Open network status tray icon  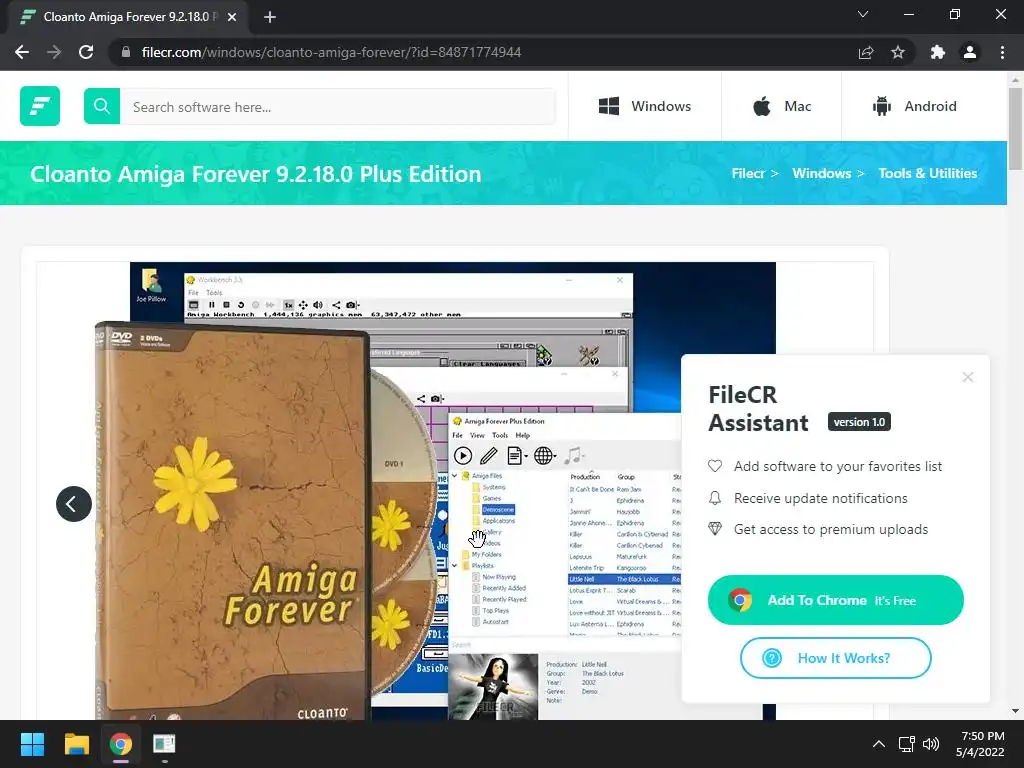tap(906, 744)
